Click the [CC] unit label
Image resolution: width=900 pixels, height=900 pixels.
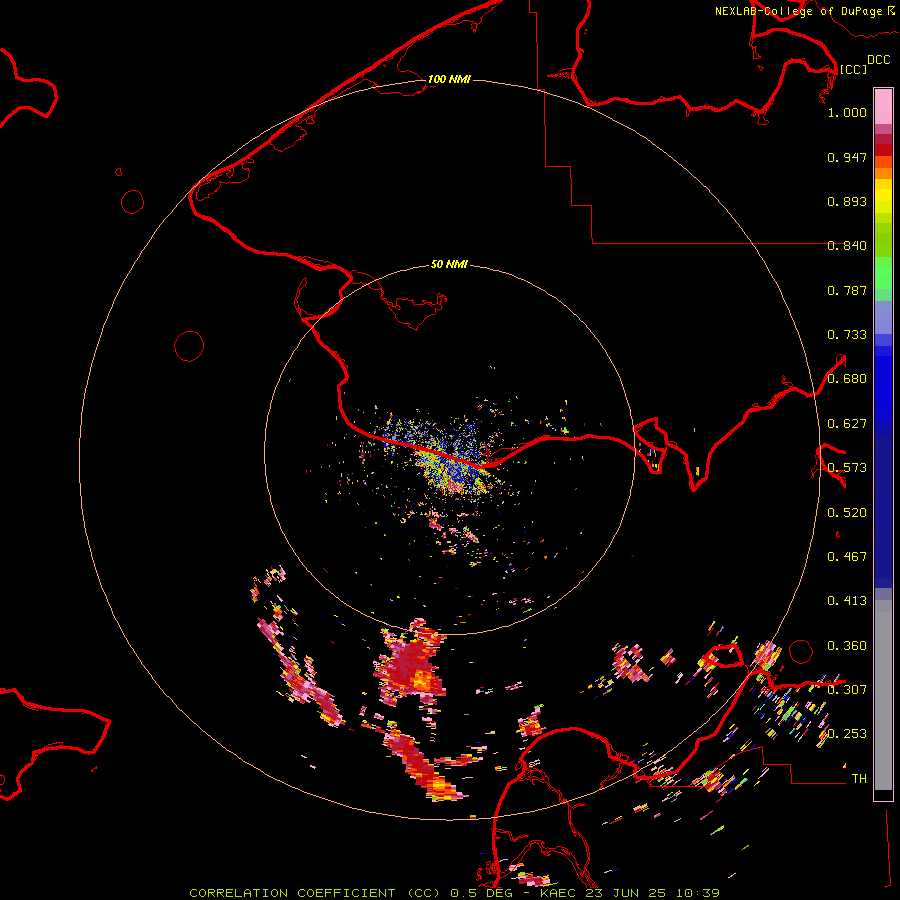point(853,69)
